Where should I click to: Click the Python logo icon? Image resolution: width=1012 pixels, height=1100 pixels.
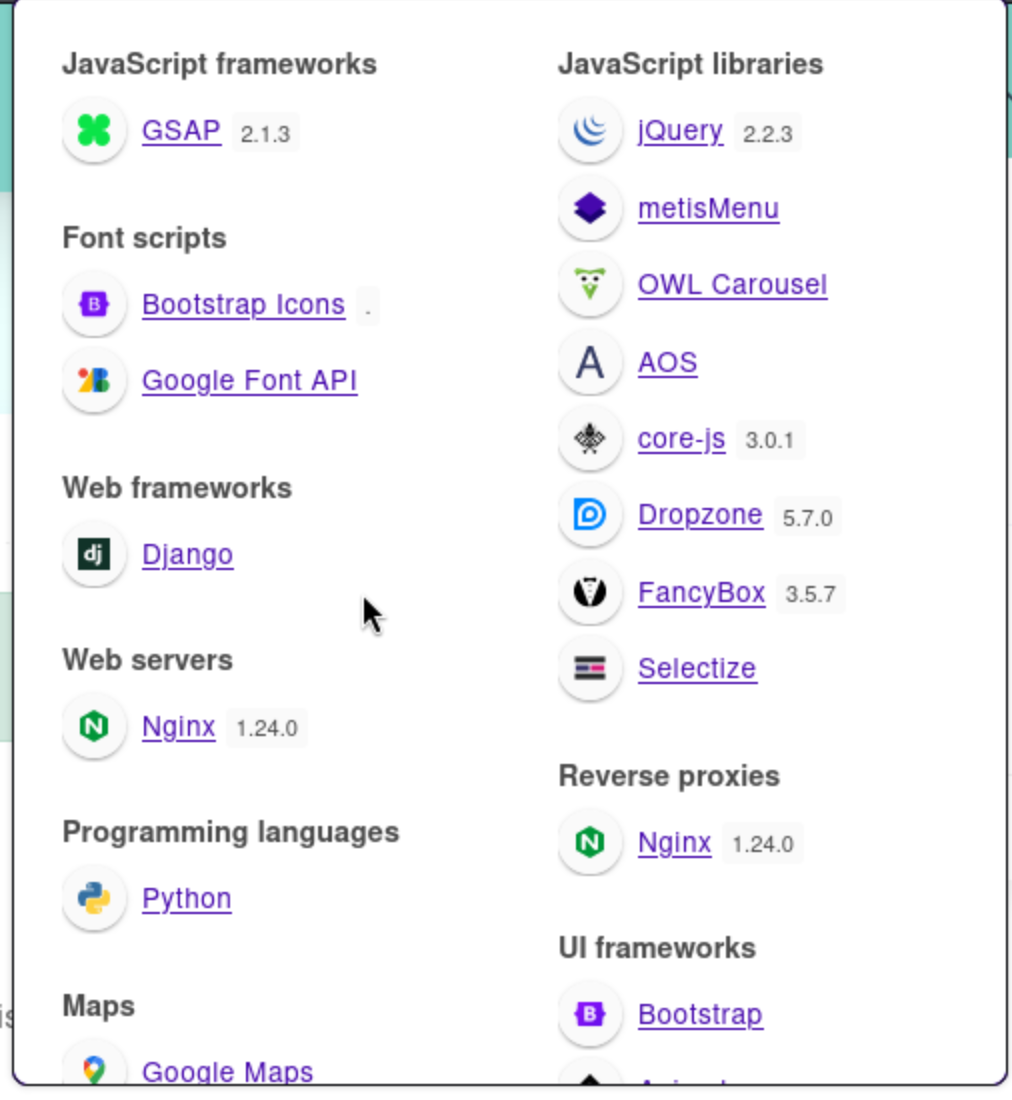94,898
